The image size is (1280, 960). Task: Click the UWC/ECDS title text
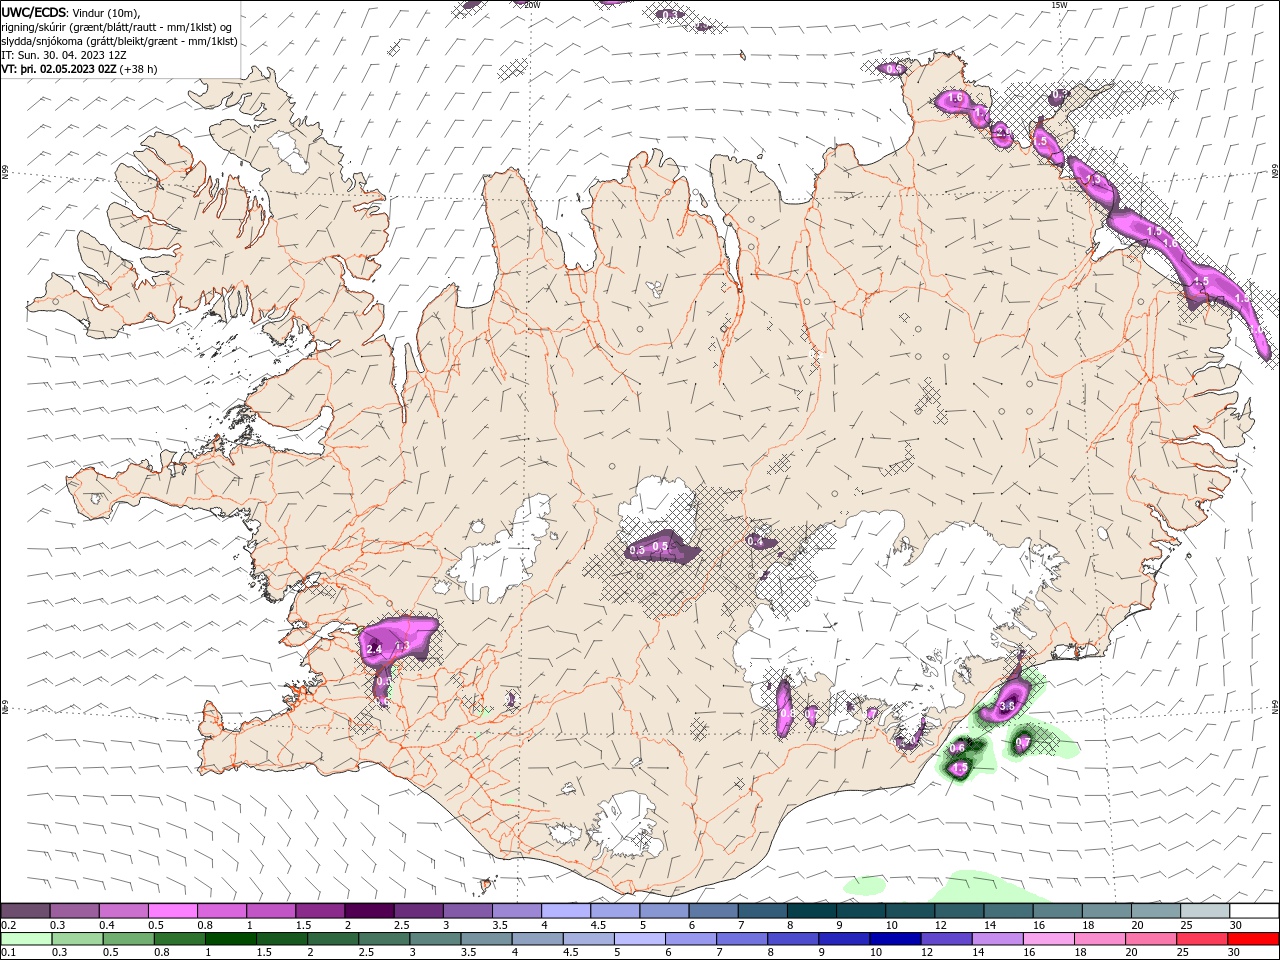click(x=34, y=12)
